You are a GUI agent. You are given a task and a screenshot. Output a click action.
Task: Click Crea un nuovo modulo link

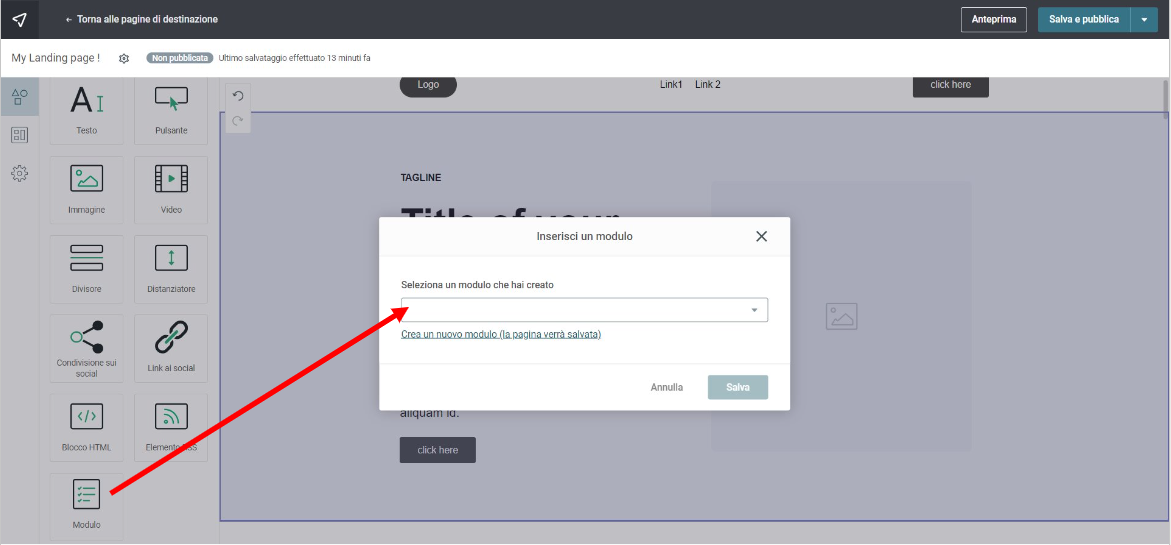tap(501, 334)
